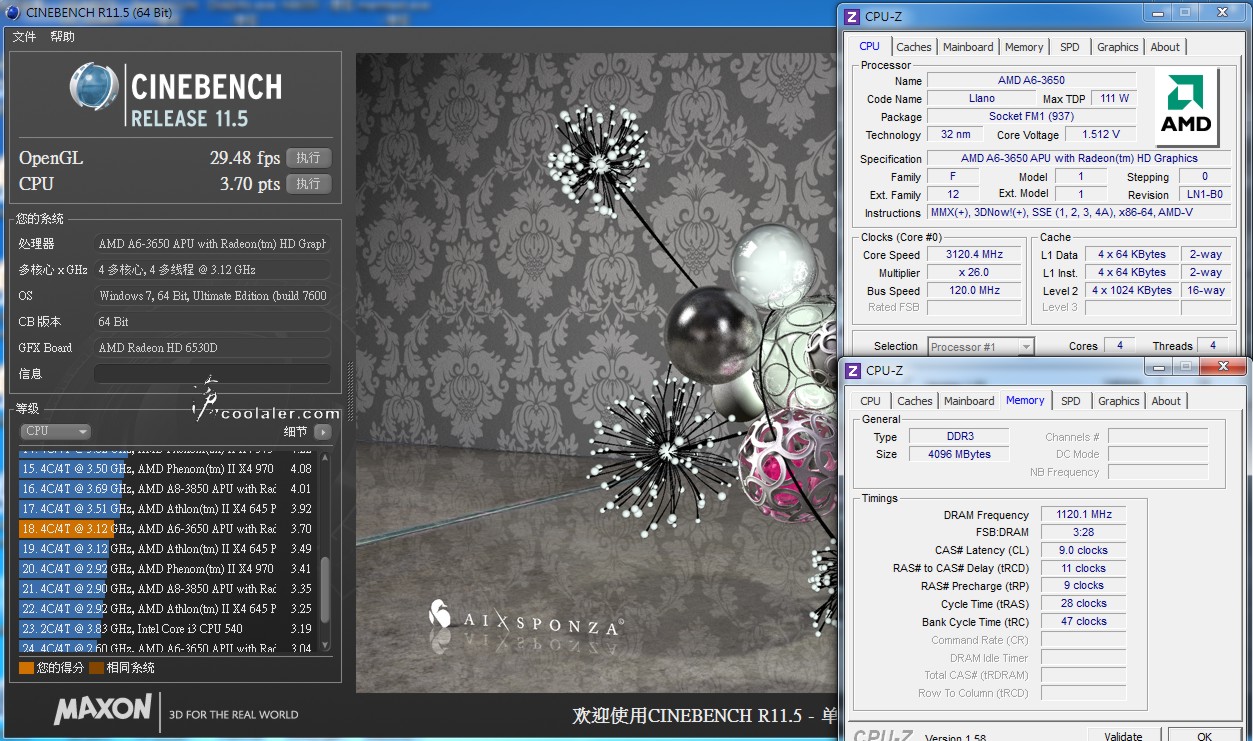Run the CPU benchmark with 执行
Screen dimensions: 1253x741
click(308, 184)
